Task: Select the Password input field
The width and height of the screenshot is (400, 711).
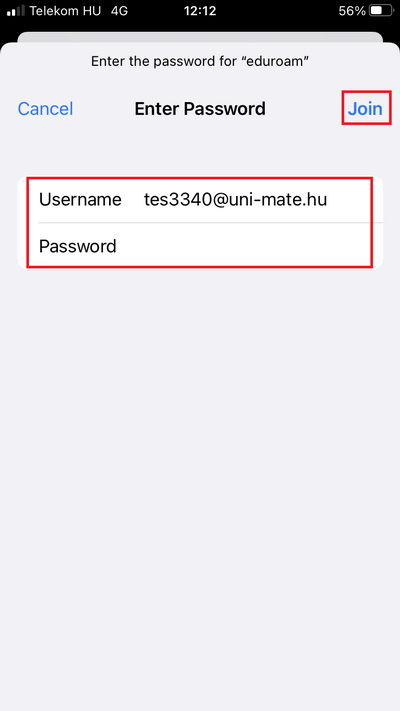Action: coord(200,246)
